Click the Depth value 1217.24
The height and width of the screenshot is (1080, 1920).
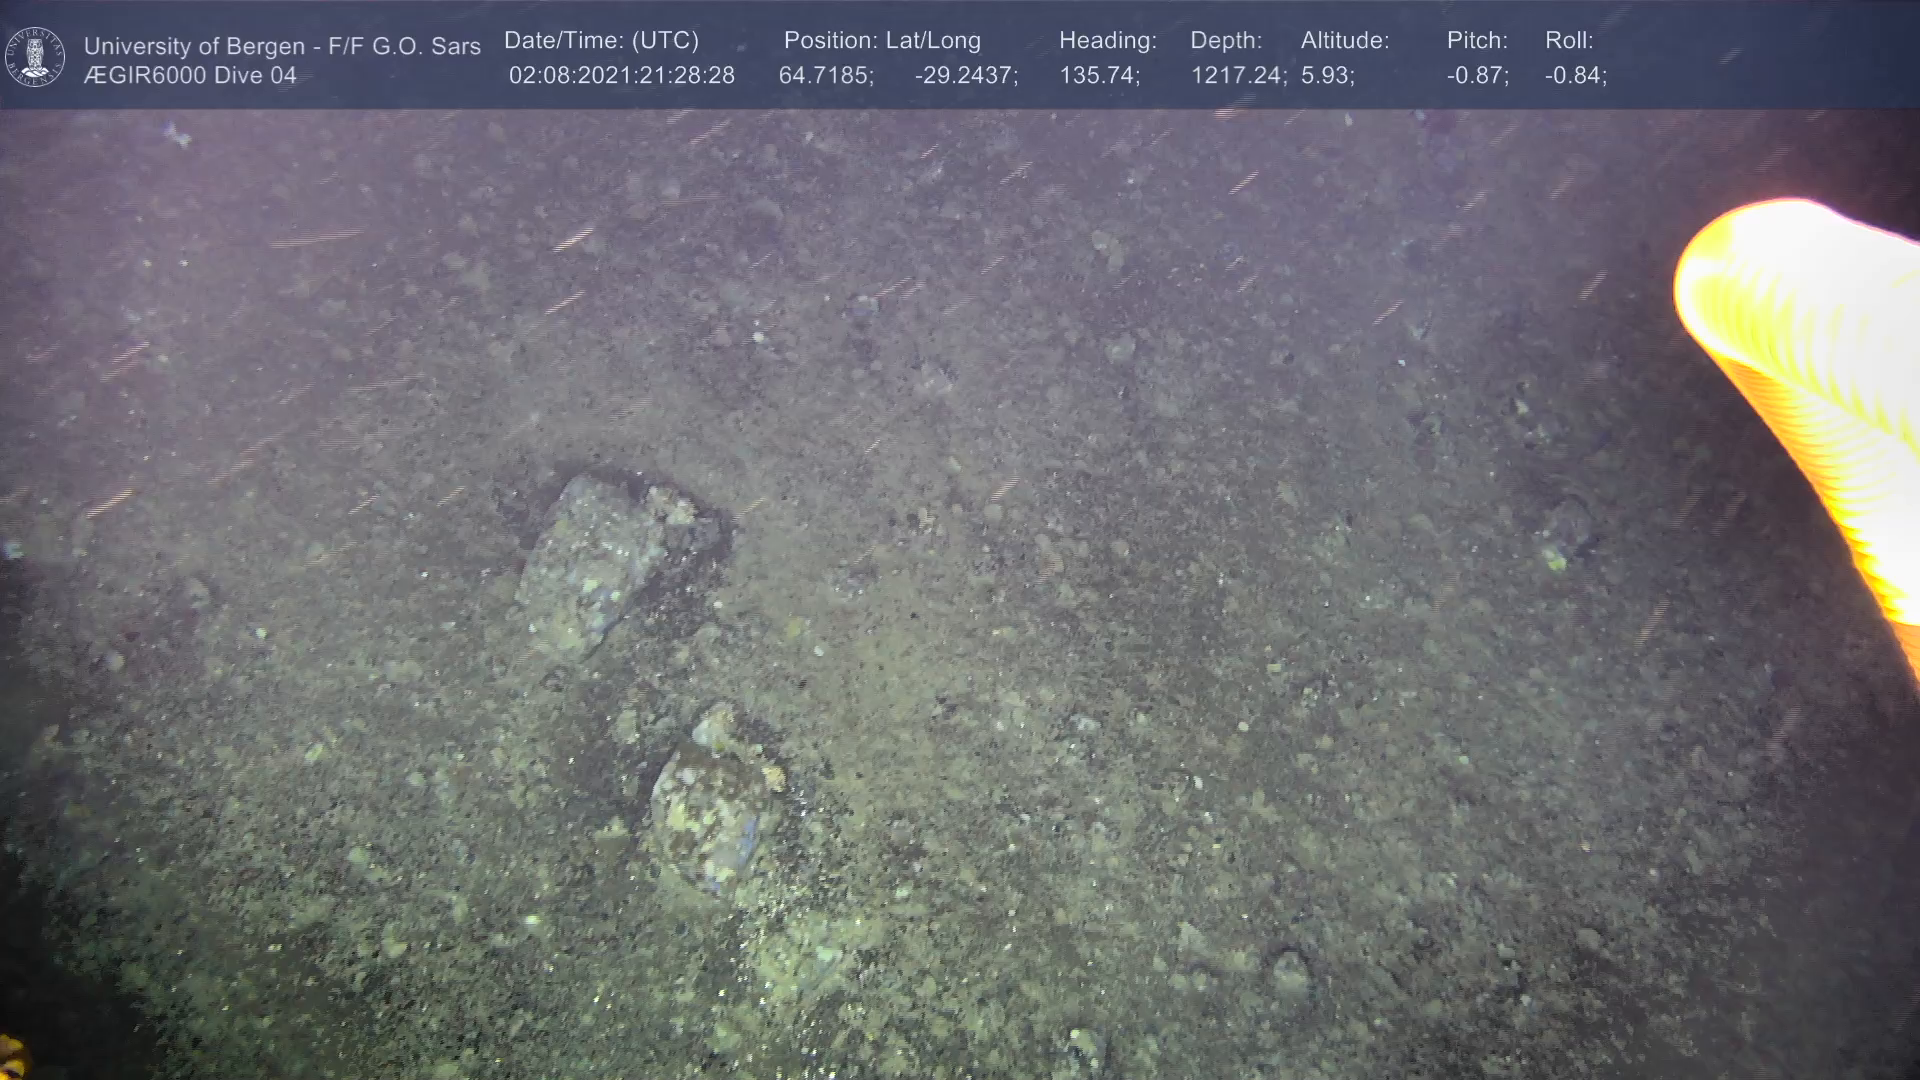coord(1238,76)
